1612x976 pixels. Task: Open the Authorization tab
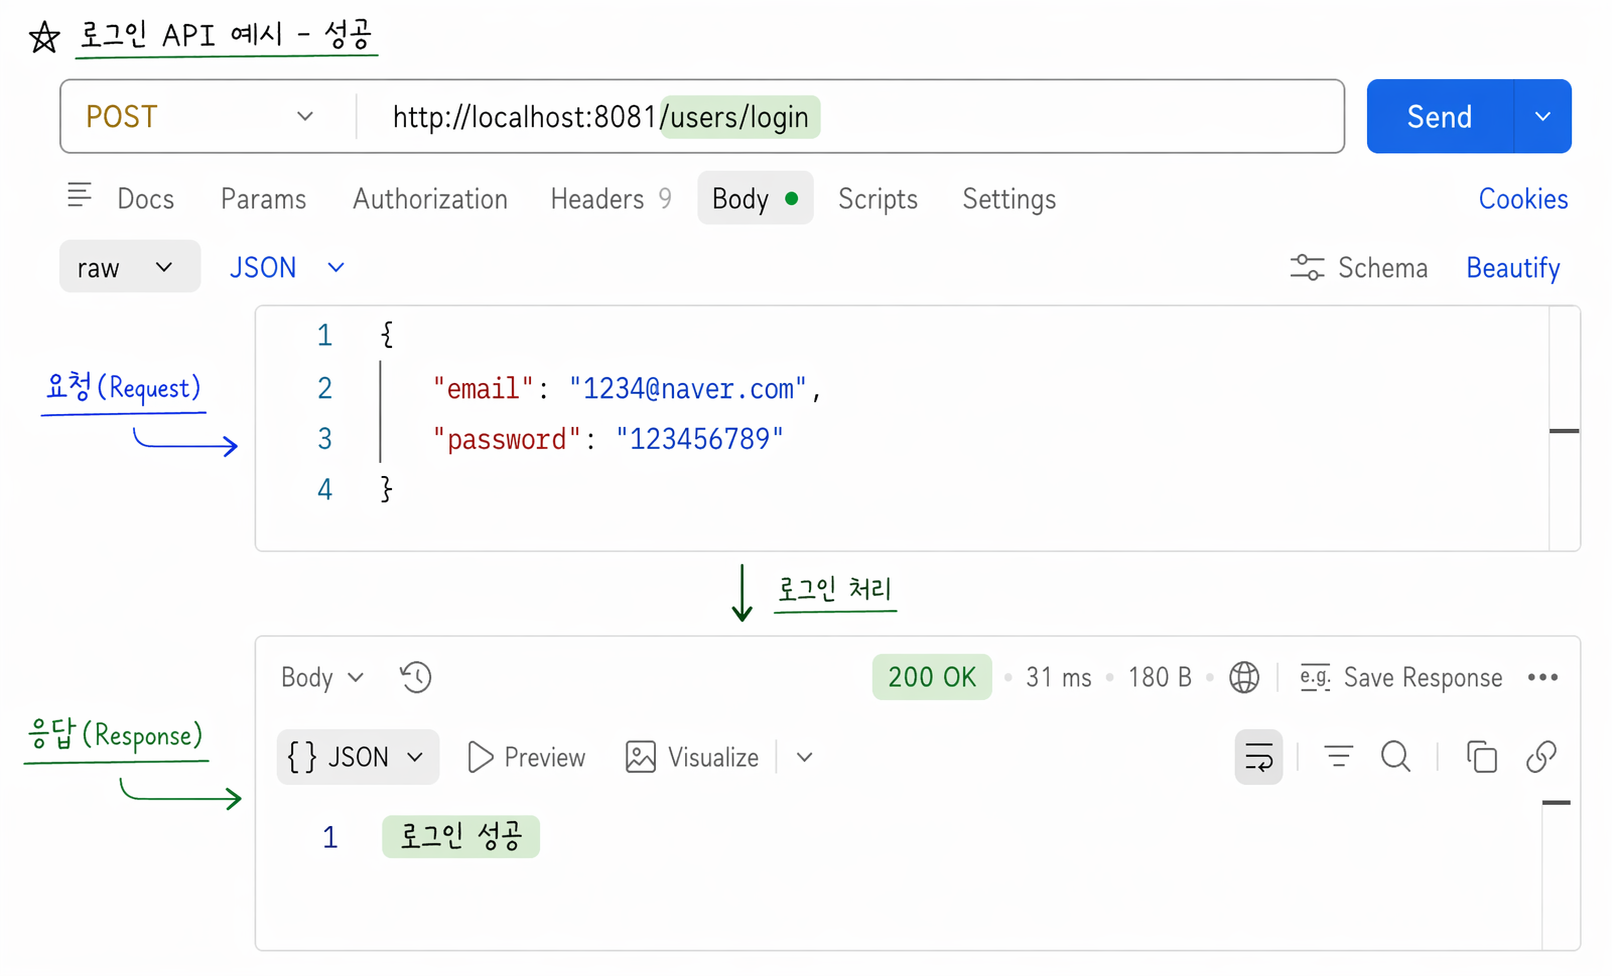pyautogui.click(x=430, y=199)
